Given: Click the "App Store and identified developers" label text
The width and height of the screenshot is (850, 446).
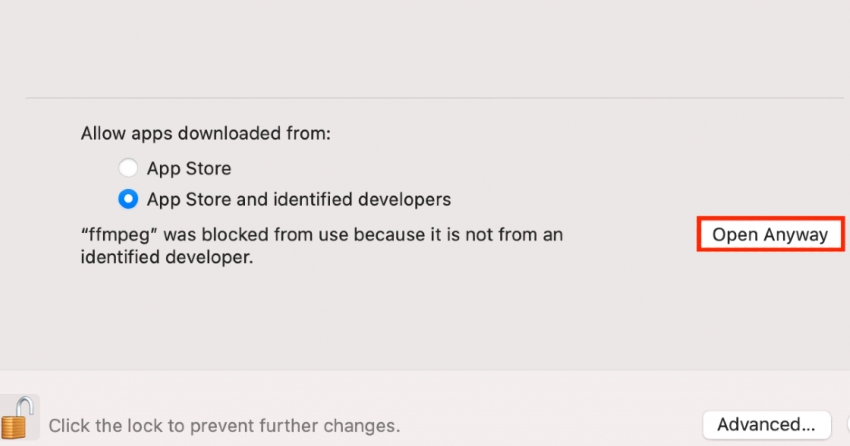Looking at the screenshot, I should [299, 199].
